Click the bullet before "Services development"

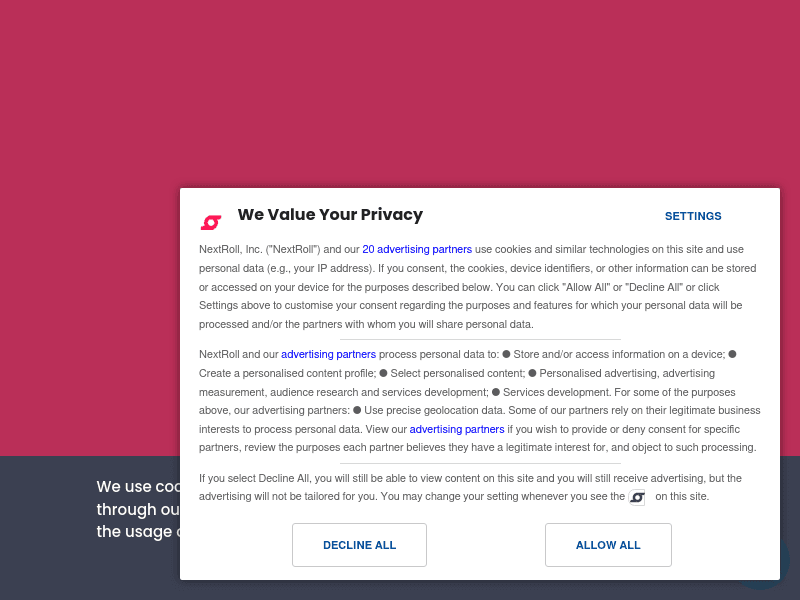click(496, 392)
